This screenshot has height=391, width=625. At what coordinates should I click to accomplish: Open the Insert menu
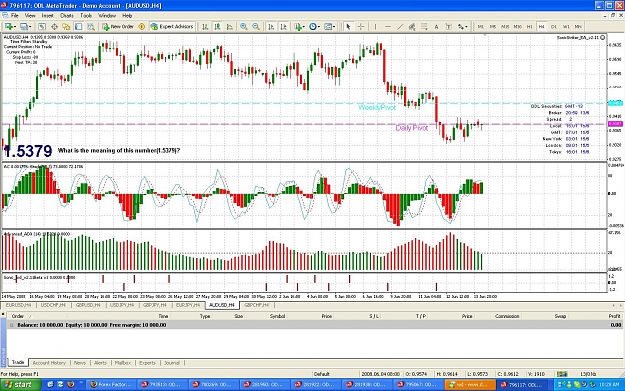pyautogui.click(x=47, y=16)
